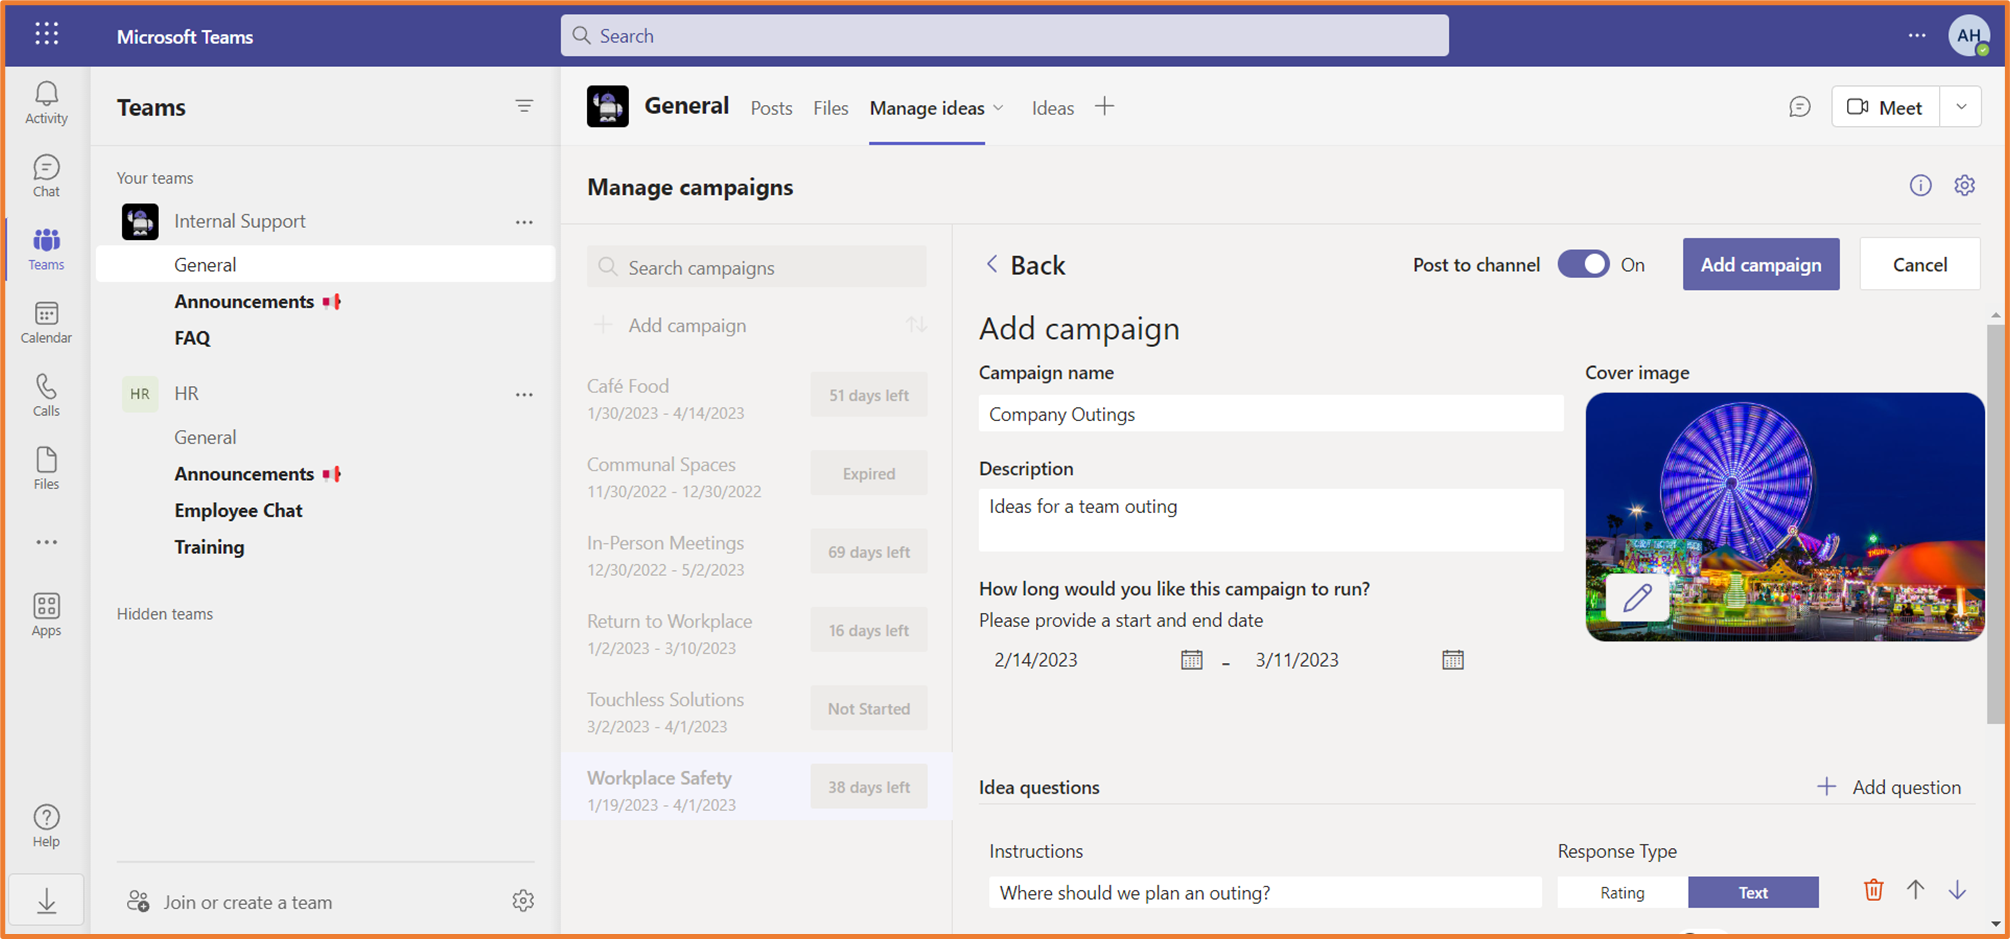Select Rating as the response type

[x=1622, y=892]
